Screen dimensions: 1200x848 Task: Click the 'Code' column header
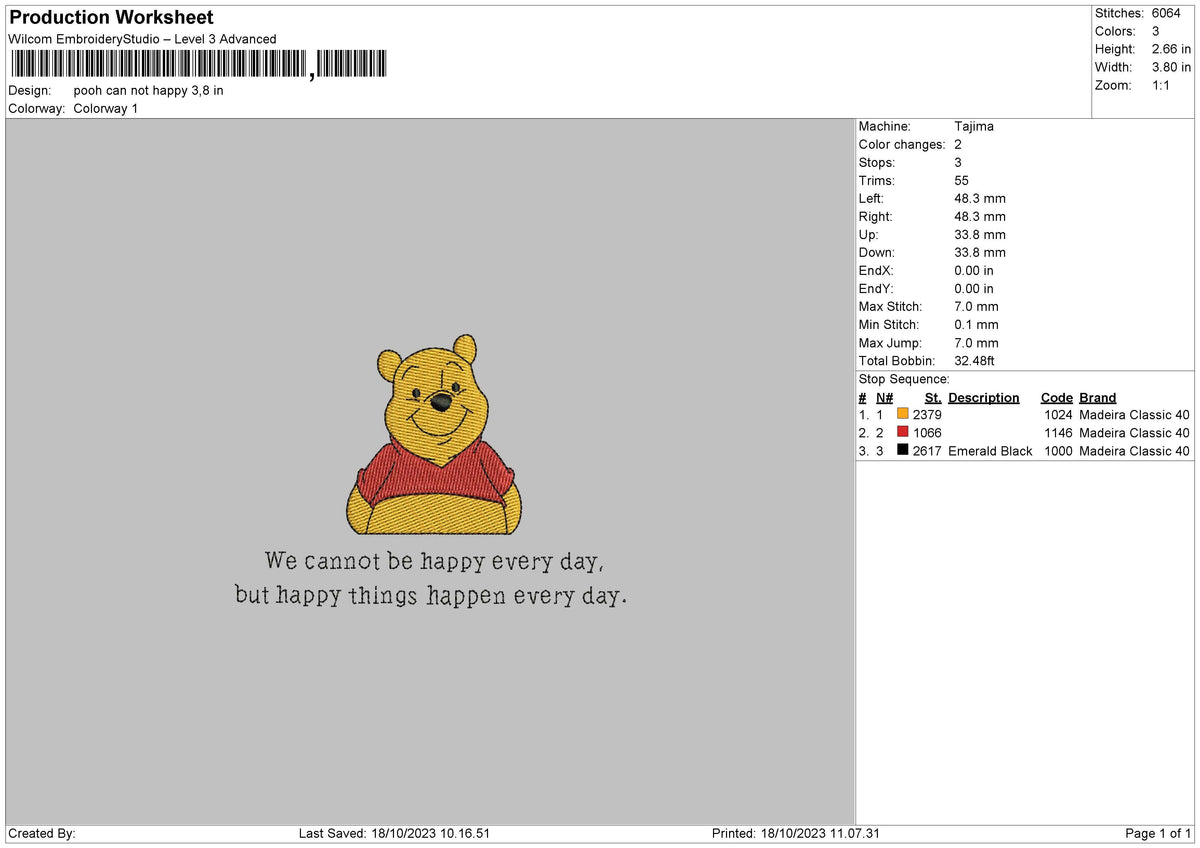[x=1056, y=397]
